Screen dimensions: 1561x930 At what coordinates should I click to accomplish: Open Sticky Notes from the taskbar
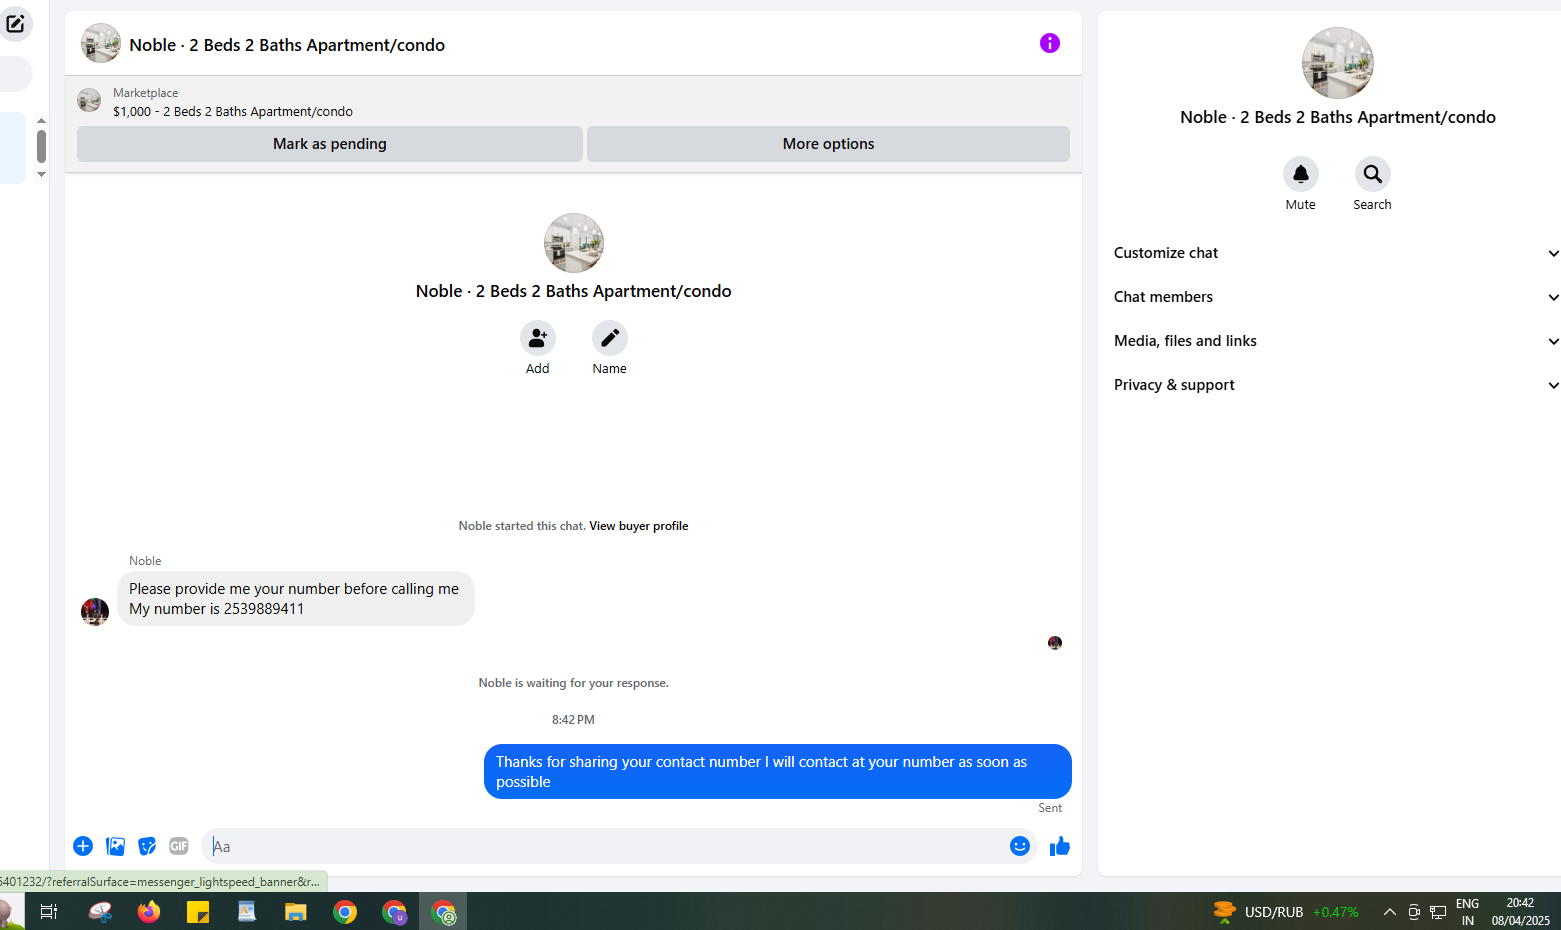(198, 911)
